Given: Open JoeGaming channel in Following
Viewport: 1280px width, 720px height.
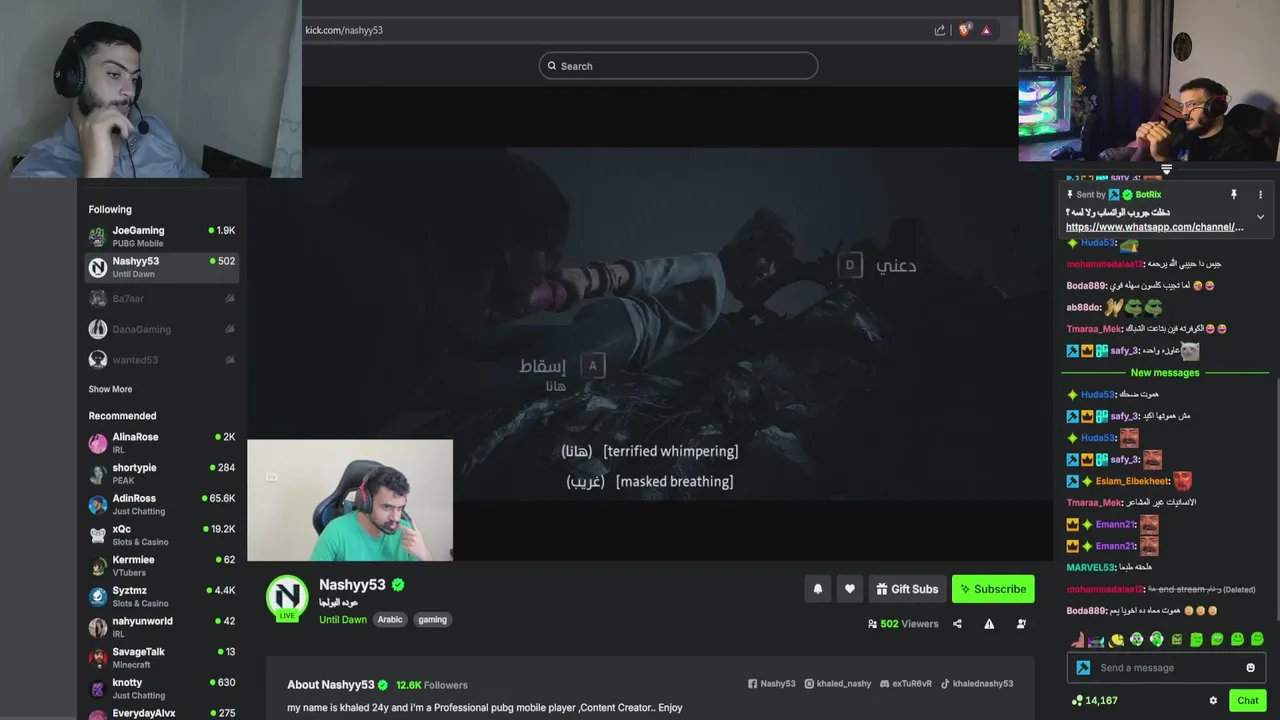Looking at the screenshot, I should (x=162, y=236).
